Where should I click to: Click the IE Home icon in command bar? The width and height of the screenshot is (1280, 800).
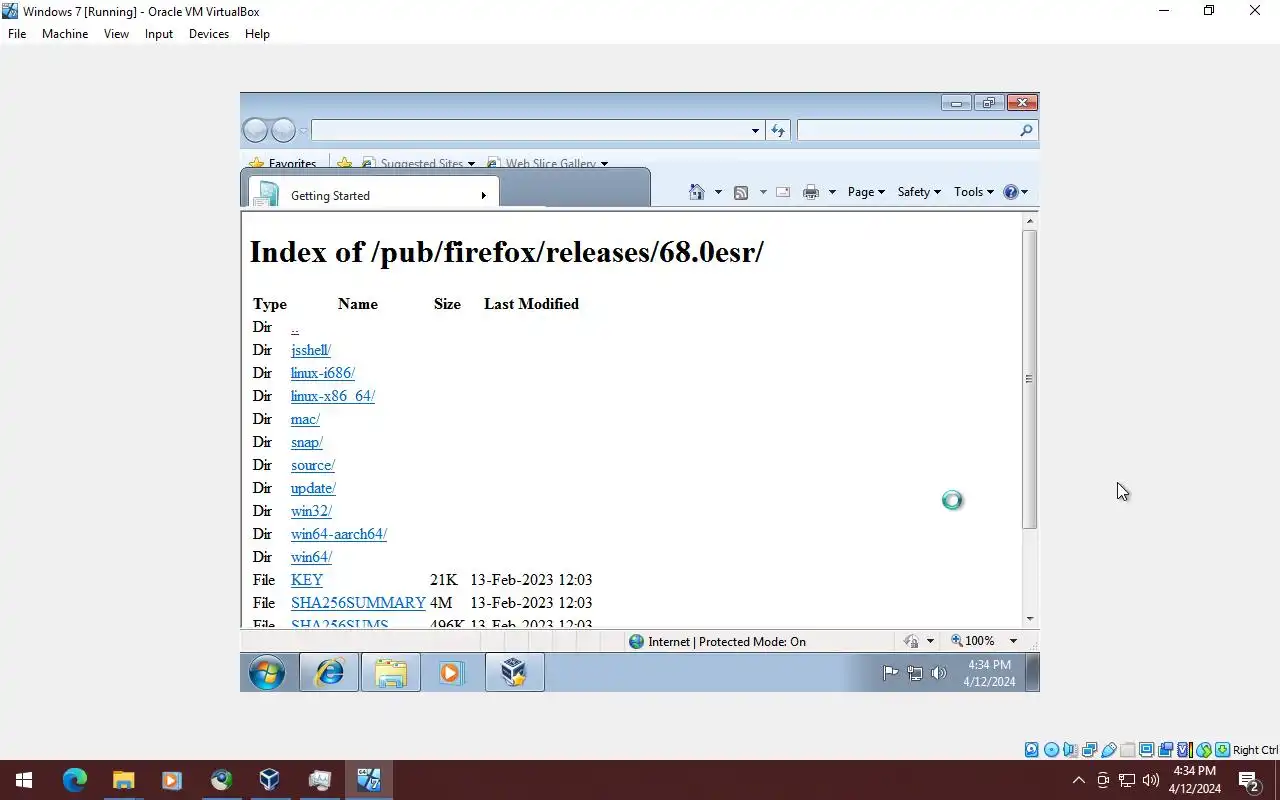[697, 192]
